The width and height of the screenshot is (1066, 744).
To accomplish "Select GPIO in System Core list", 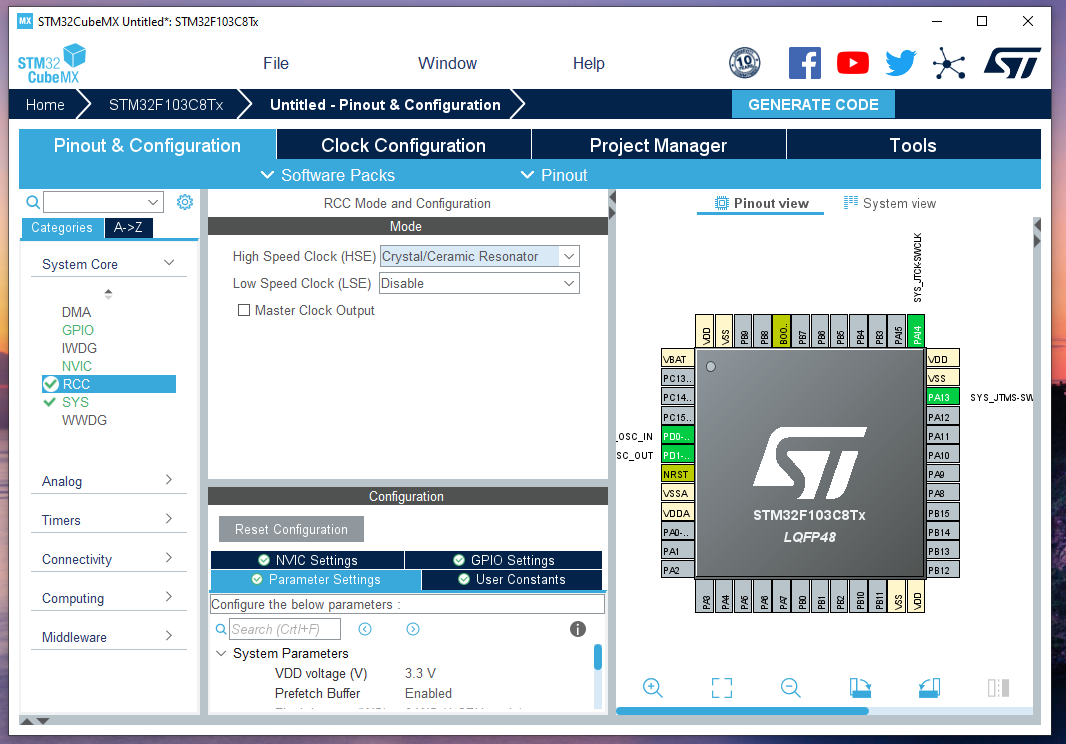I will coord(78,330).
